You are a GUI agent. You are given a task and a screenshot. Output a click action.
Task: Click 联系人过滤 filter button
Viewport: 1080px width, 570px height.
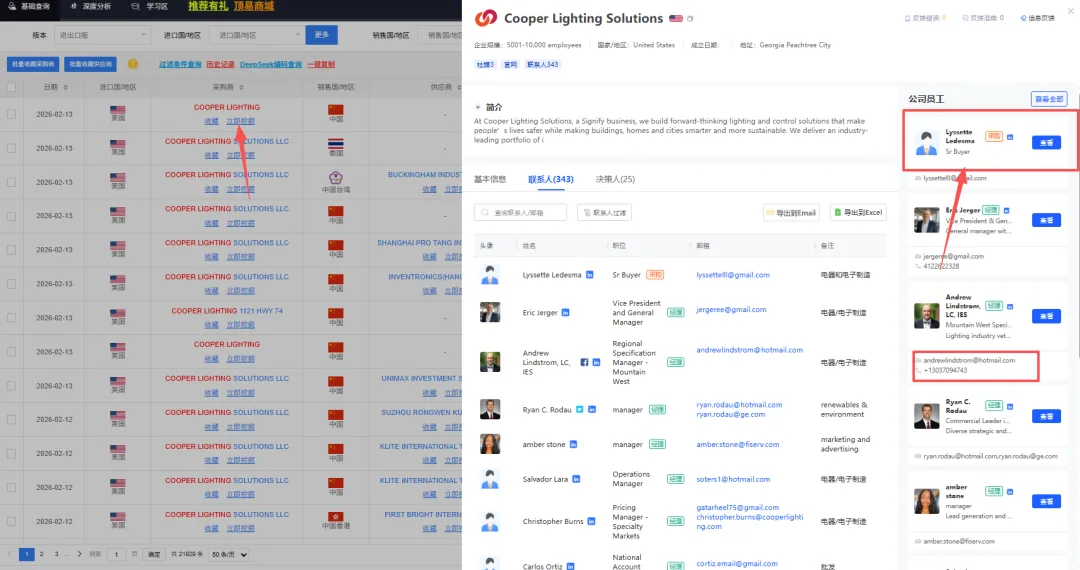604,213
